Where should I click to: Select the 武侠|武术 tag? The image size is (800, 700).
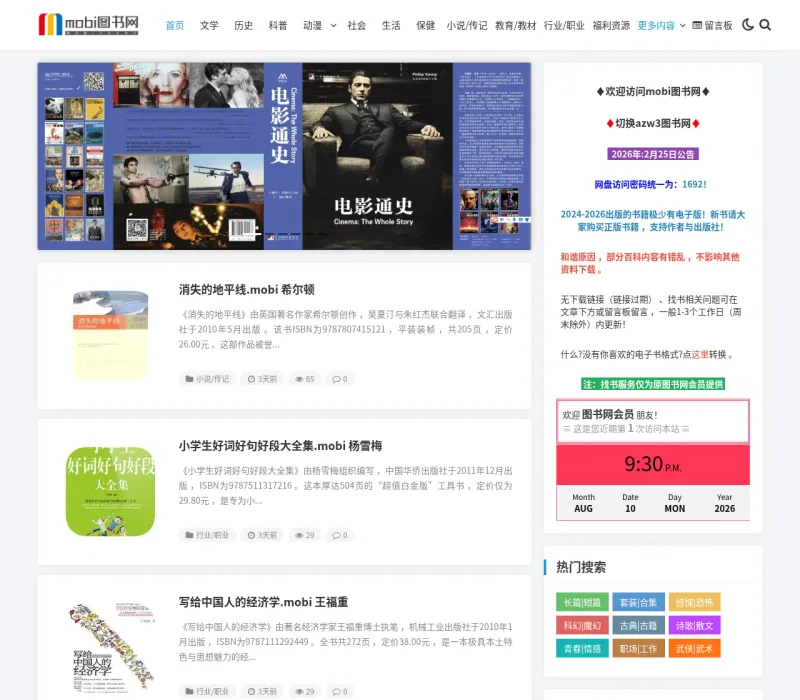click(x=694, y=648)
